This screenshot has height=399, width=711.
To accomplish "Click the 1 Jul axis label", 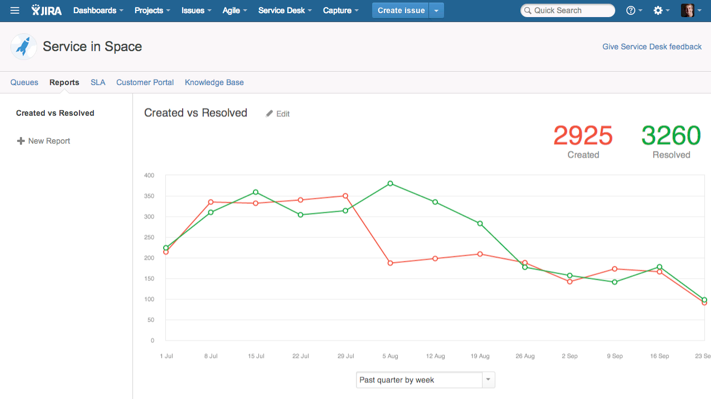I will 166,356.
